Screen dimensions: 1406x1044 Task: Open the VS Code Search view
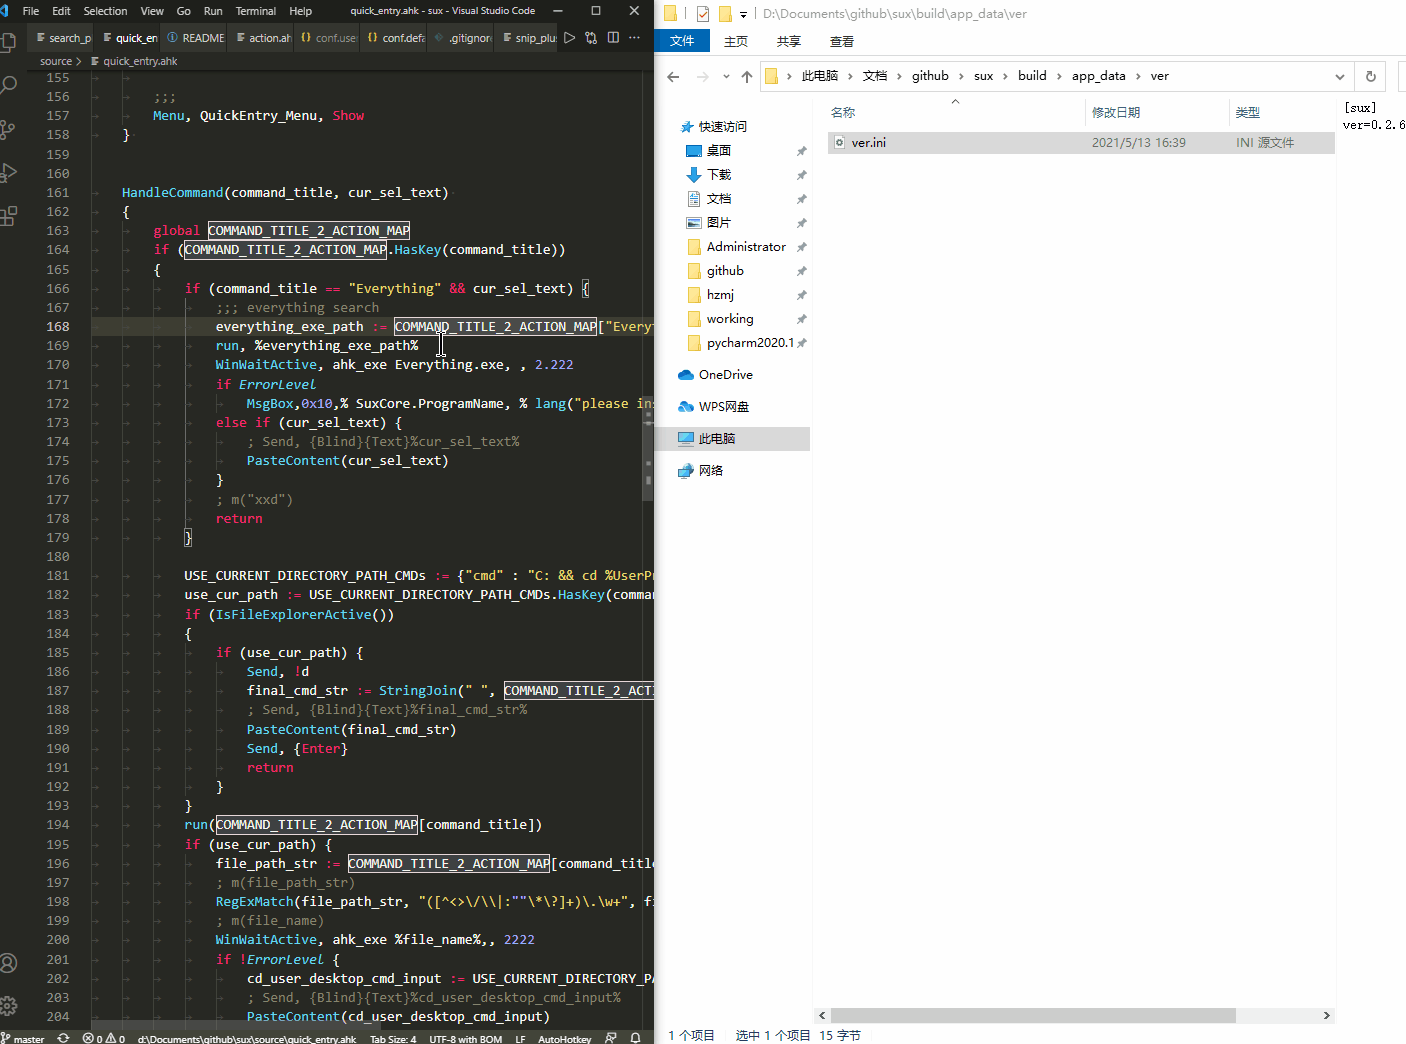(9, 85)
